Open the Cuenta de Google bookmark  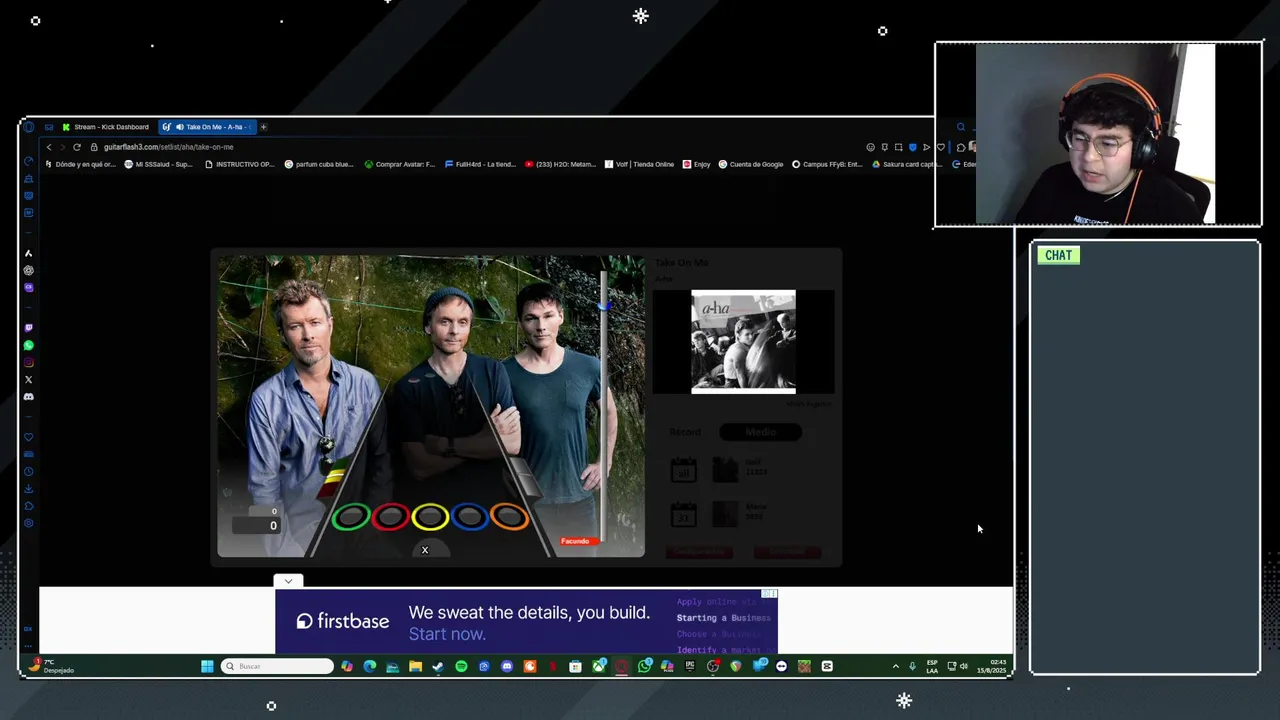[x=751, y=164]
